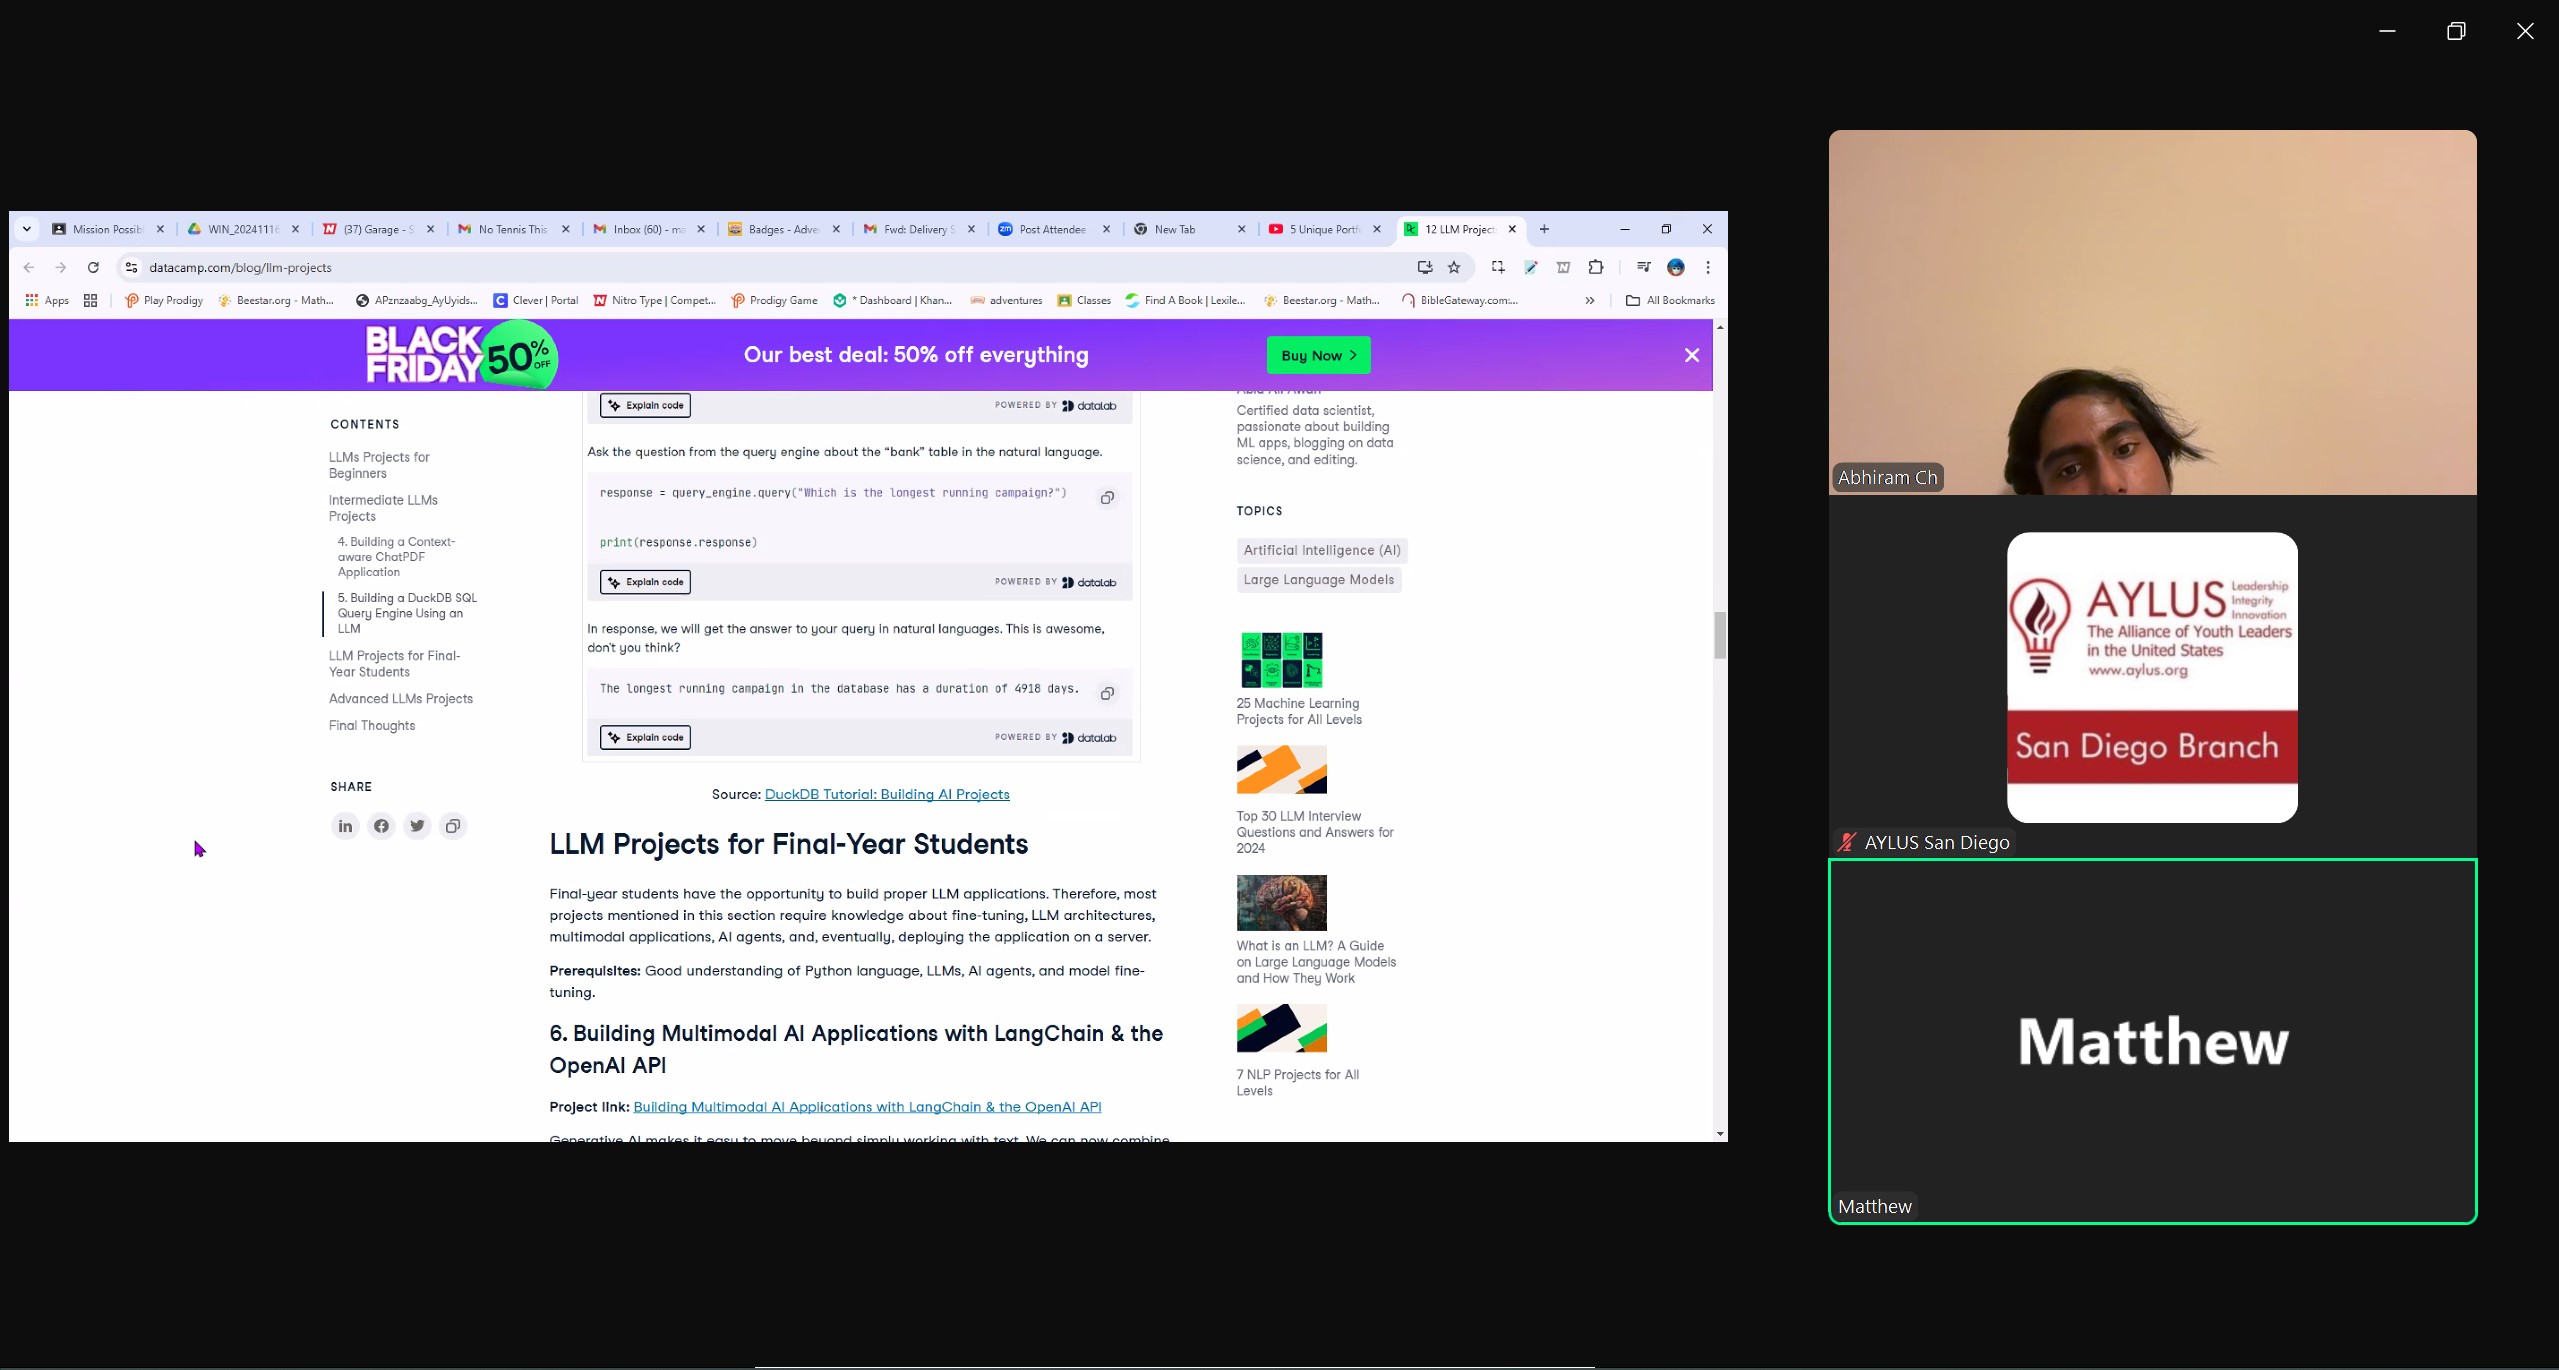Open Nitro Type bookmark

tap(655, 300)
